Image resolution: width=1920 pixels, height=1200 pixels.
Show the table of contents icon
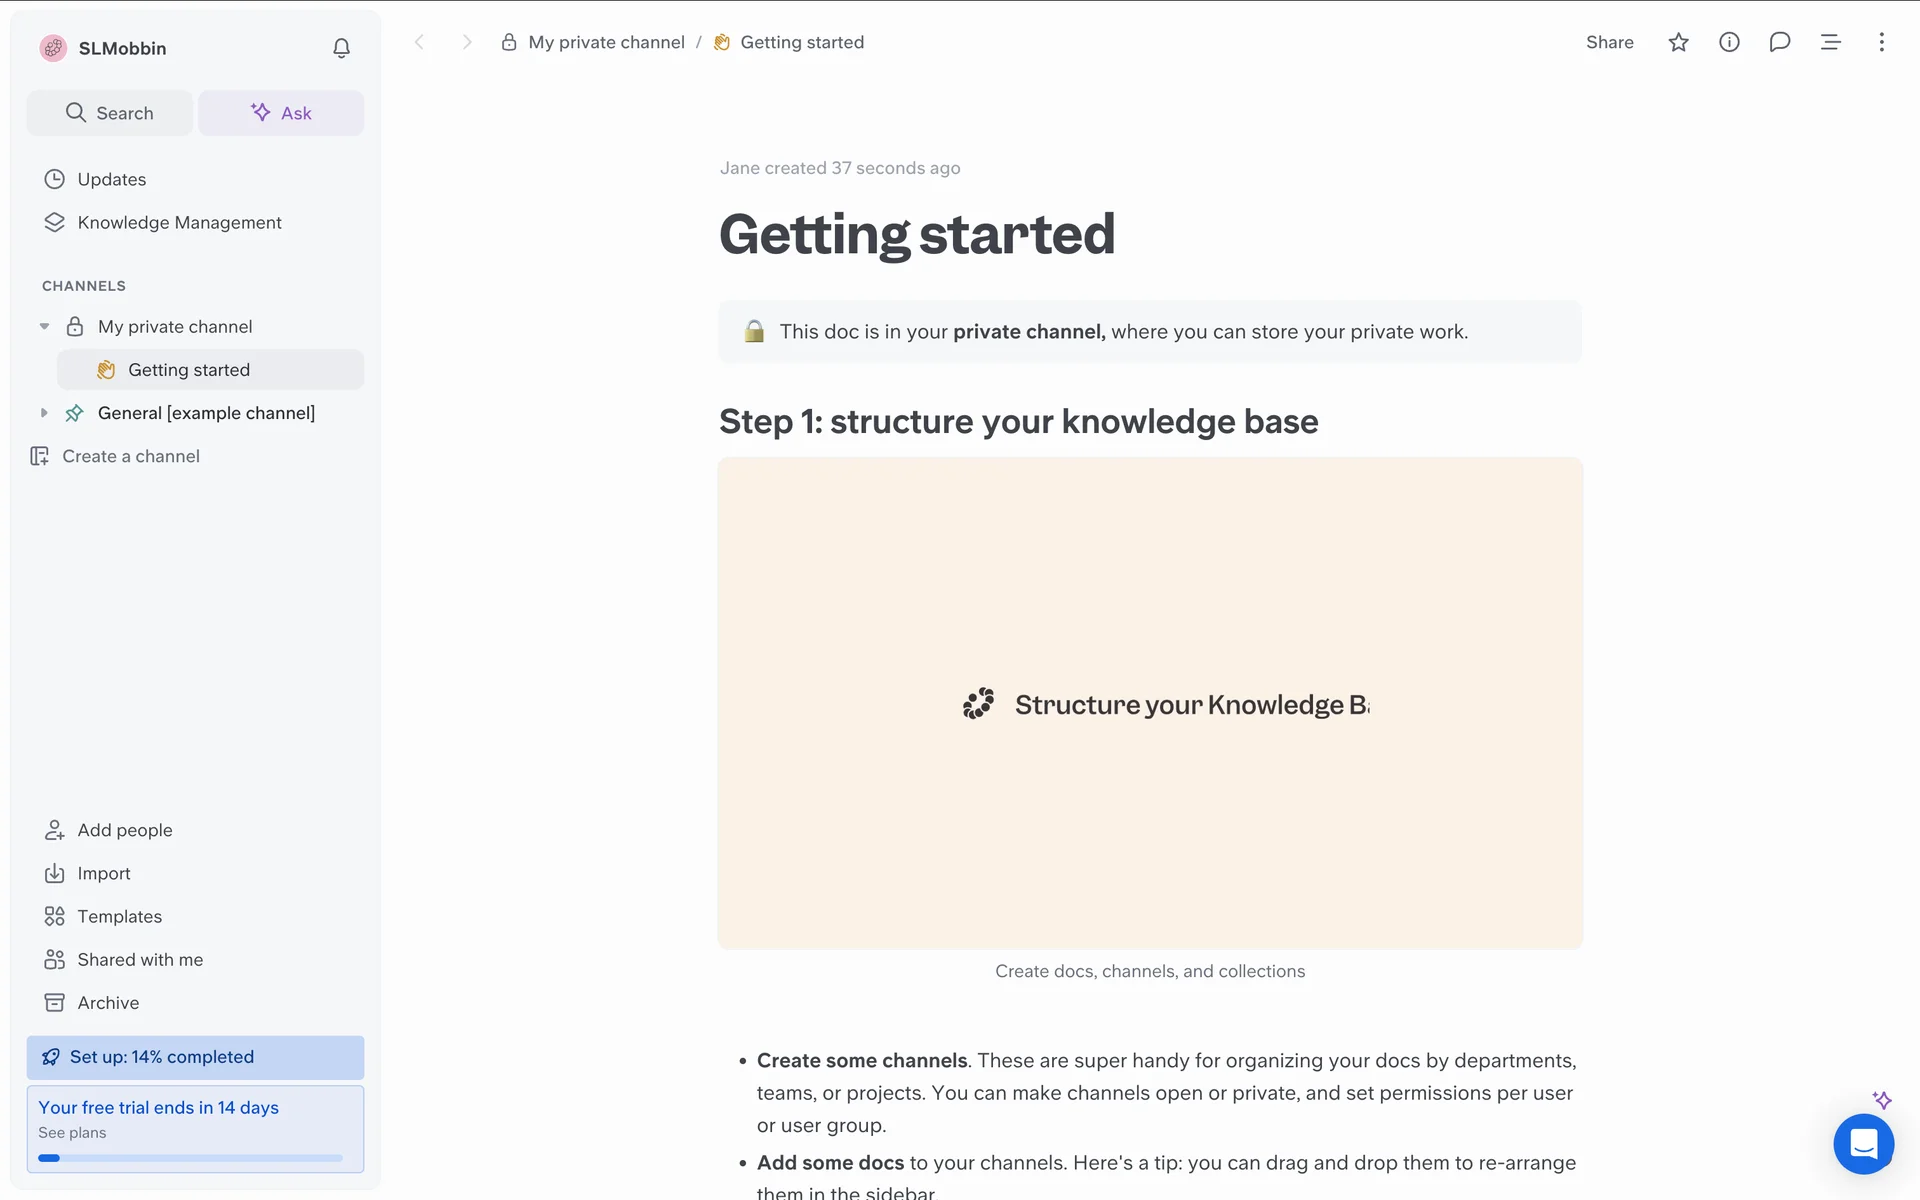point(1830,42)
